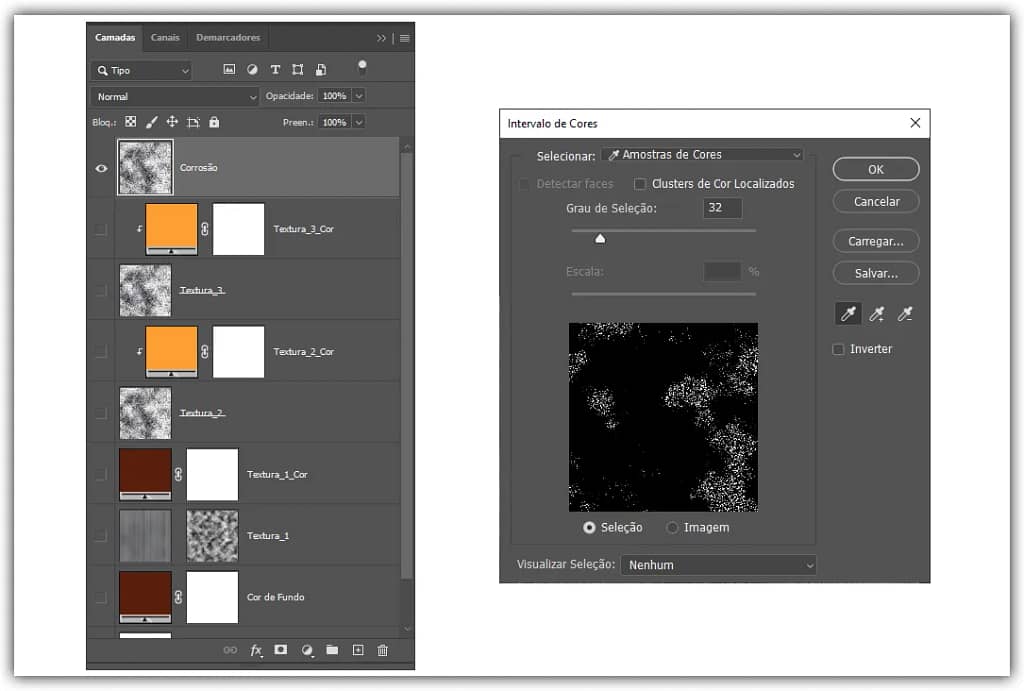Click the OK button
Viewport: 1024px width, 691px height.
coord(875,170)
